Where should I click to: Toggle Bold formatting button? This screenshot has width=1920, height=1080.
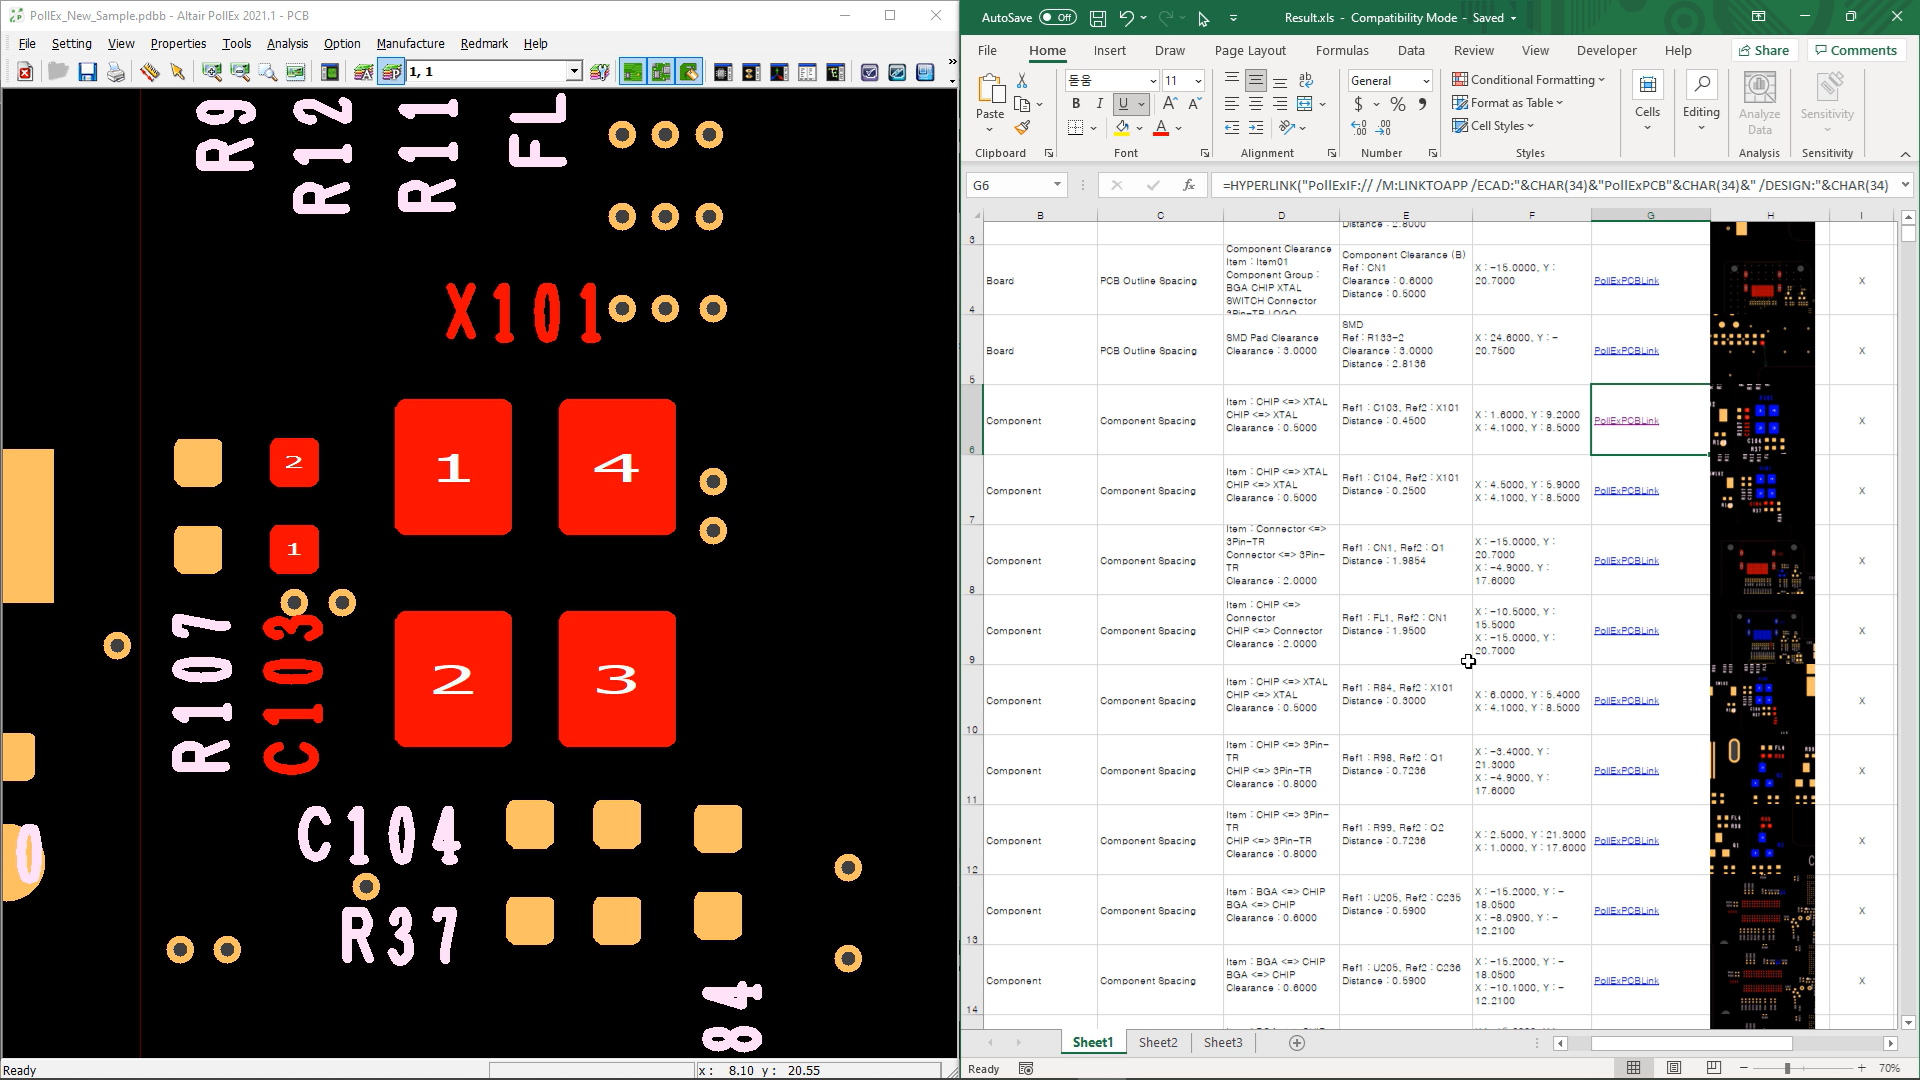coord(1076,104)
